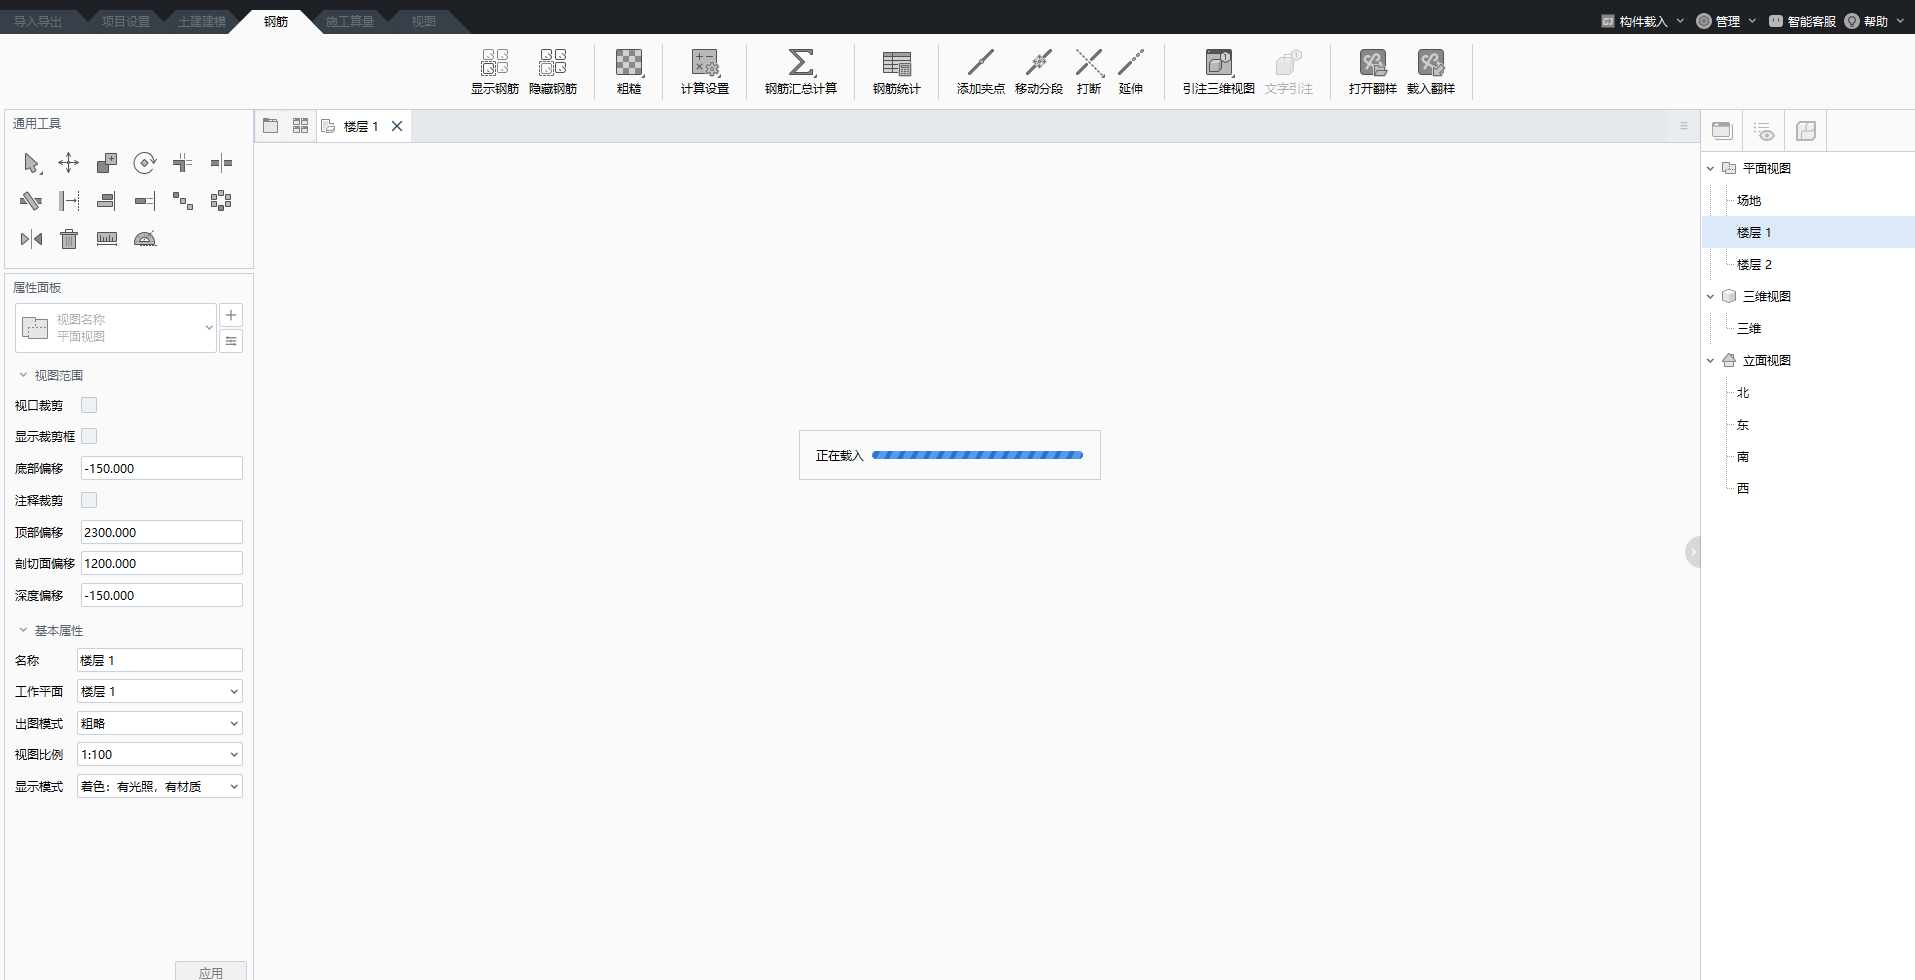Collapse the 视图范围 section
1915x980 pixels.
[23, 375]
